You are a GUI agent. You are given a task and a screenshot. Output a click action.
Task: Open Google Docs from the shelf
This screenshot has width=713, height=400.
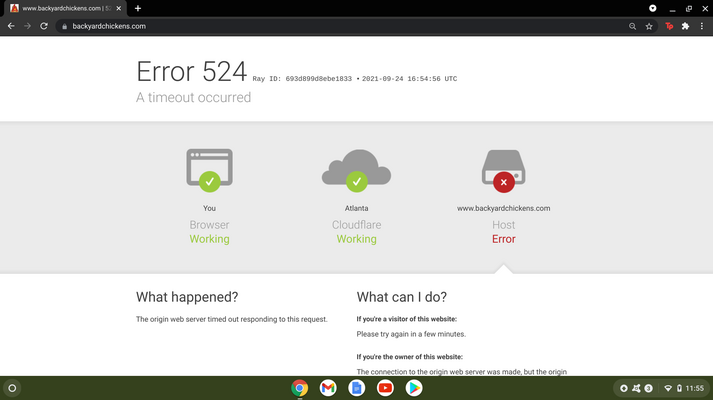tap(356, 388)
